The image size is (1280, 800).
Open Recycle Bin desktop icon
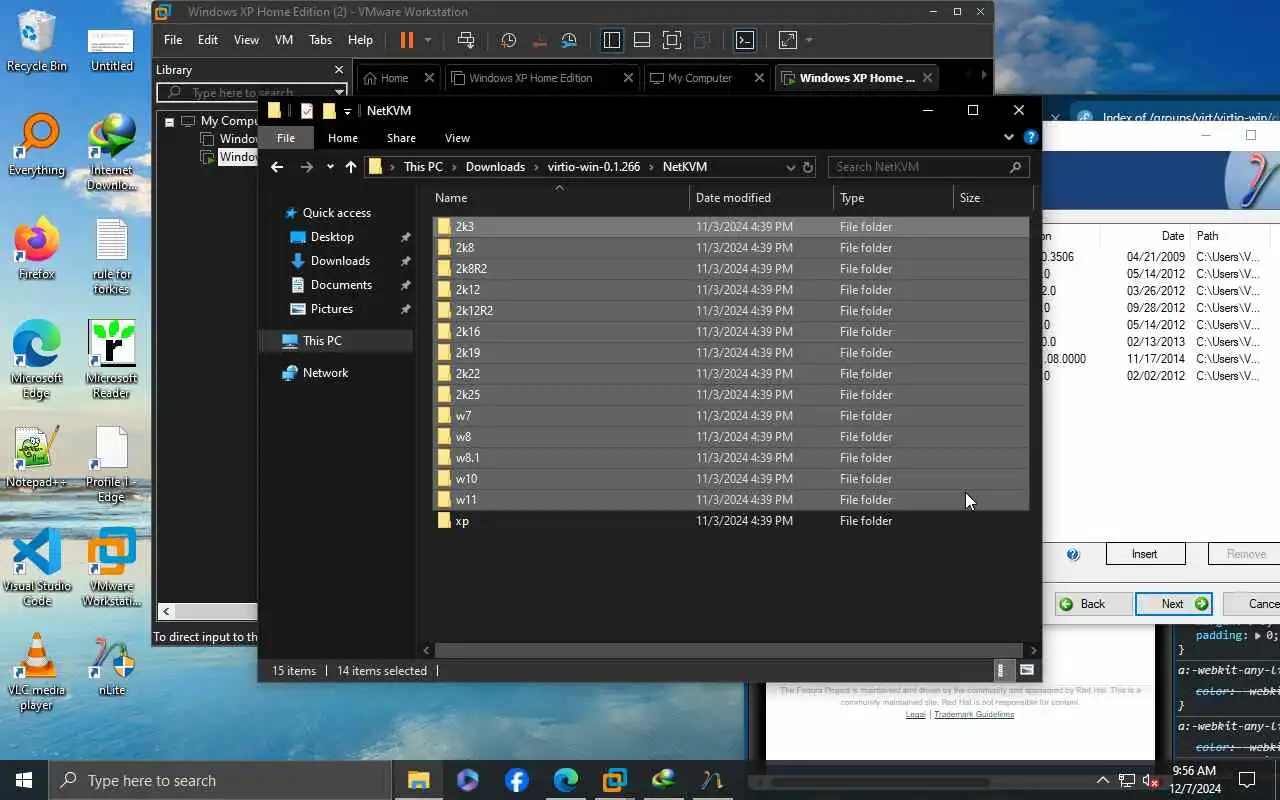pos(37,41)
